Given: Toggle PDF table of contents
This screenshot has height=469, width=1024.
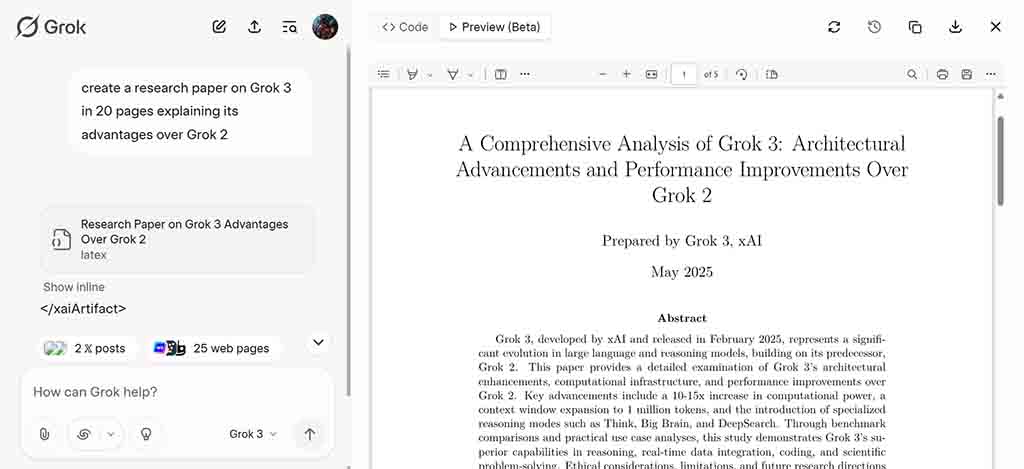Looking at the screenshot, I should pyautogui.click(x=384, y=74).
